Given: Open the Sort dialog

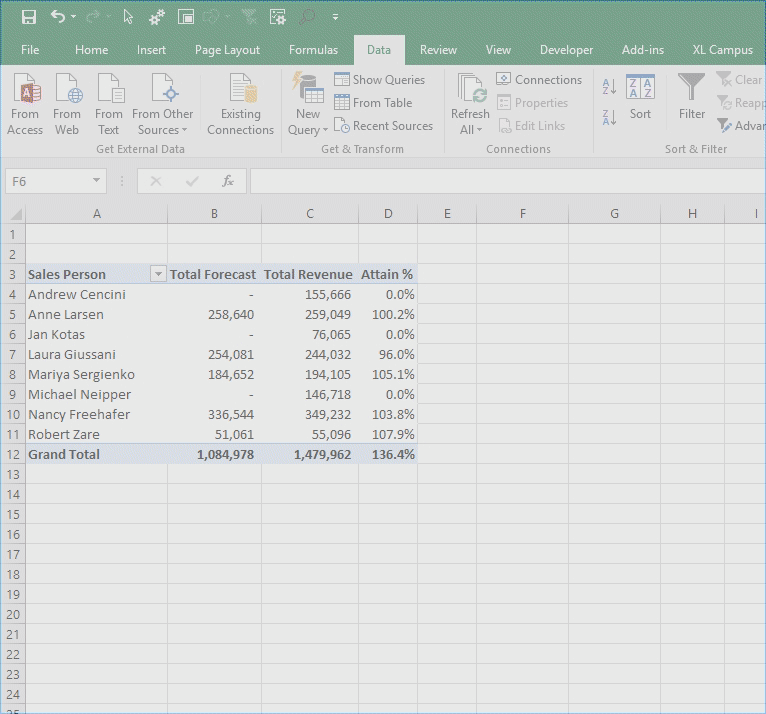Looking at the screenshot, I should coord(640,97).
